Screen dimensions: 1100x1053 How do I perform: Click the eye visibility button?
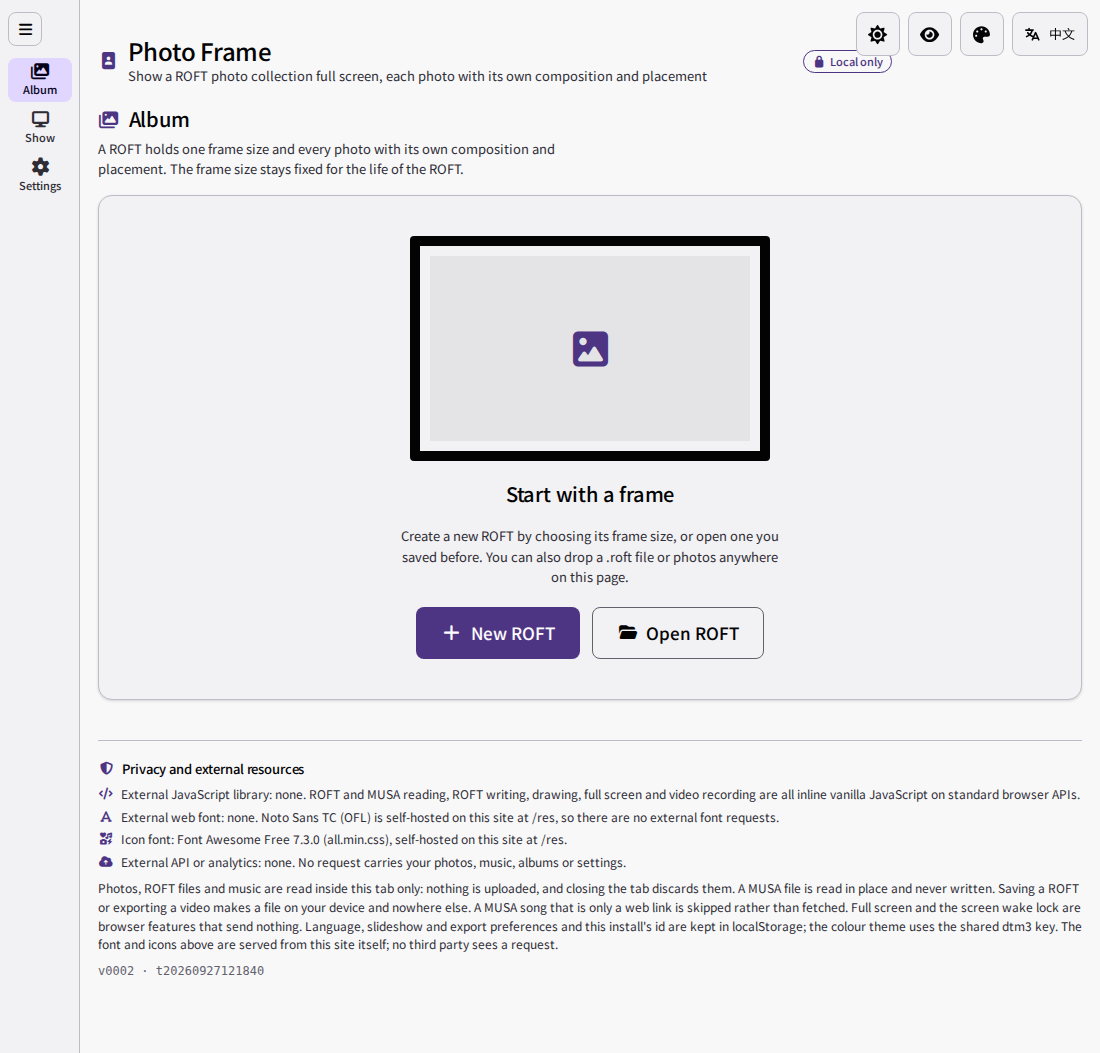(930, 34)
